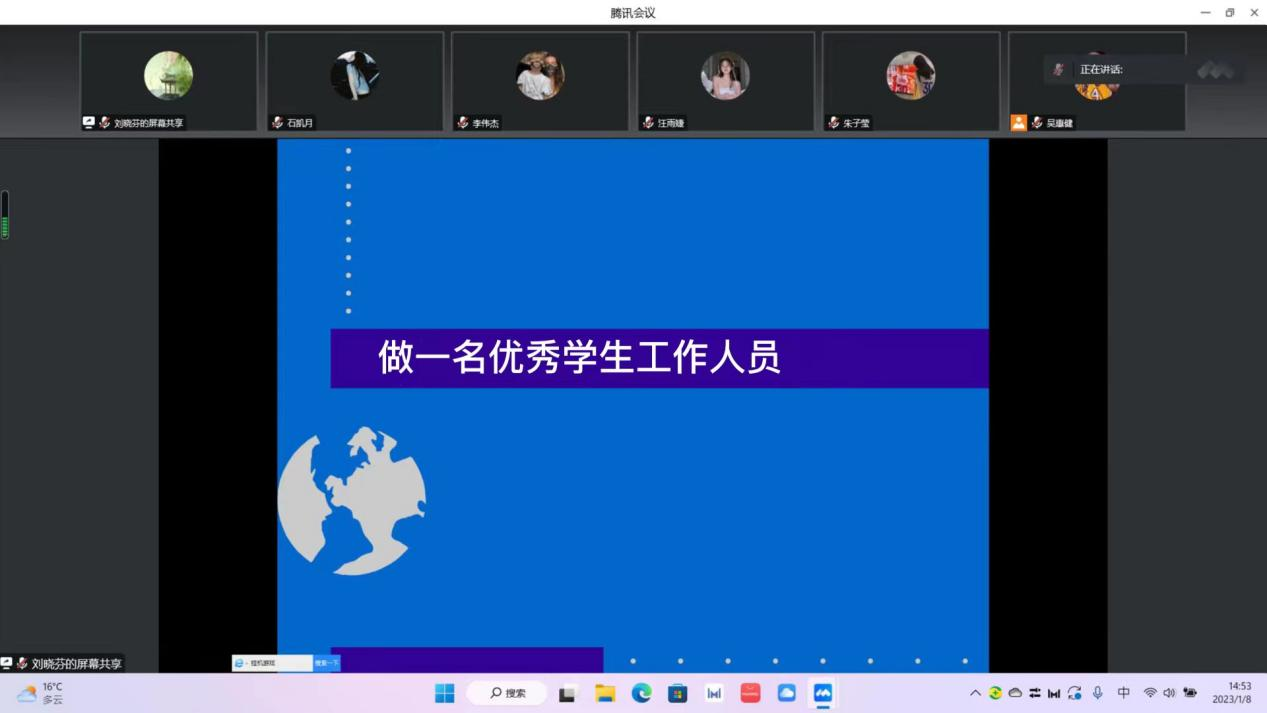The width and height of the screenshot is (1267, 713).
Task: Open Microsoft Edge from the taskbar
Action: click(x=641, y=693)
